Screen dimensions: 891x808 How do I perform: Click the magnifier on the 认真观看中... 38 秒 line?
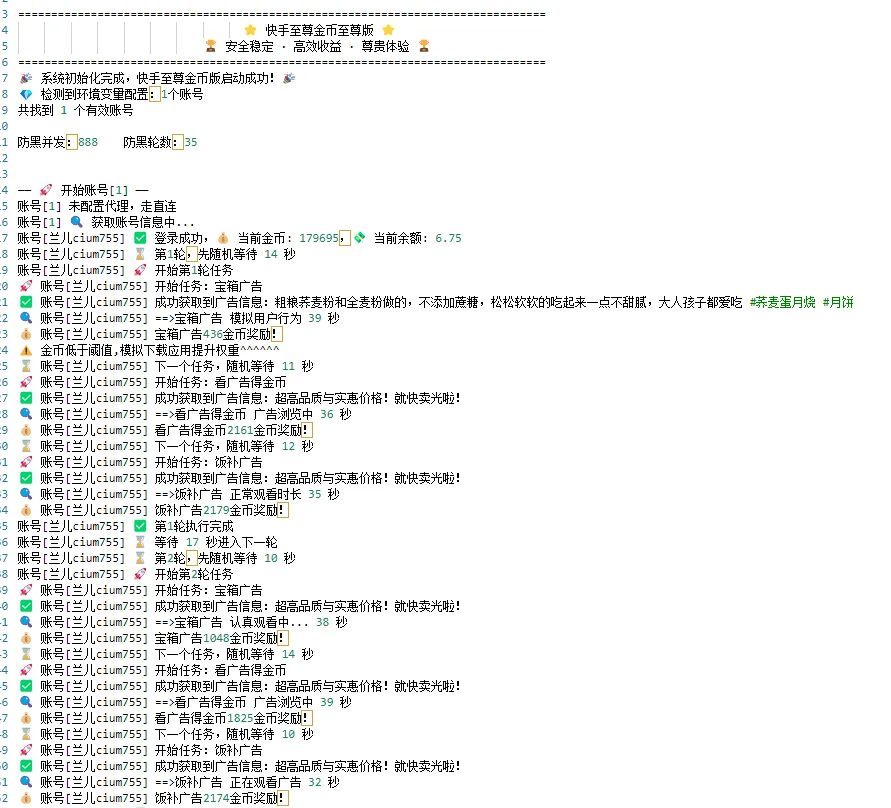(x=26, y=622)
